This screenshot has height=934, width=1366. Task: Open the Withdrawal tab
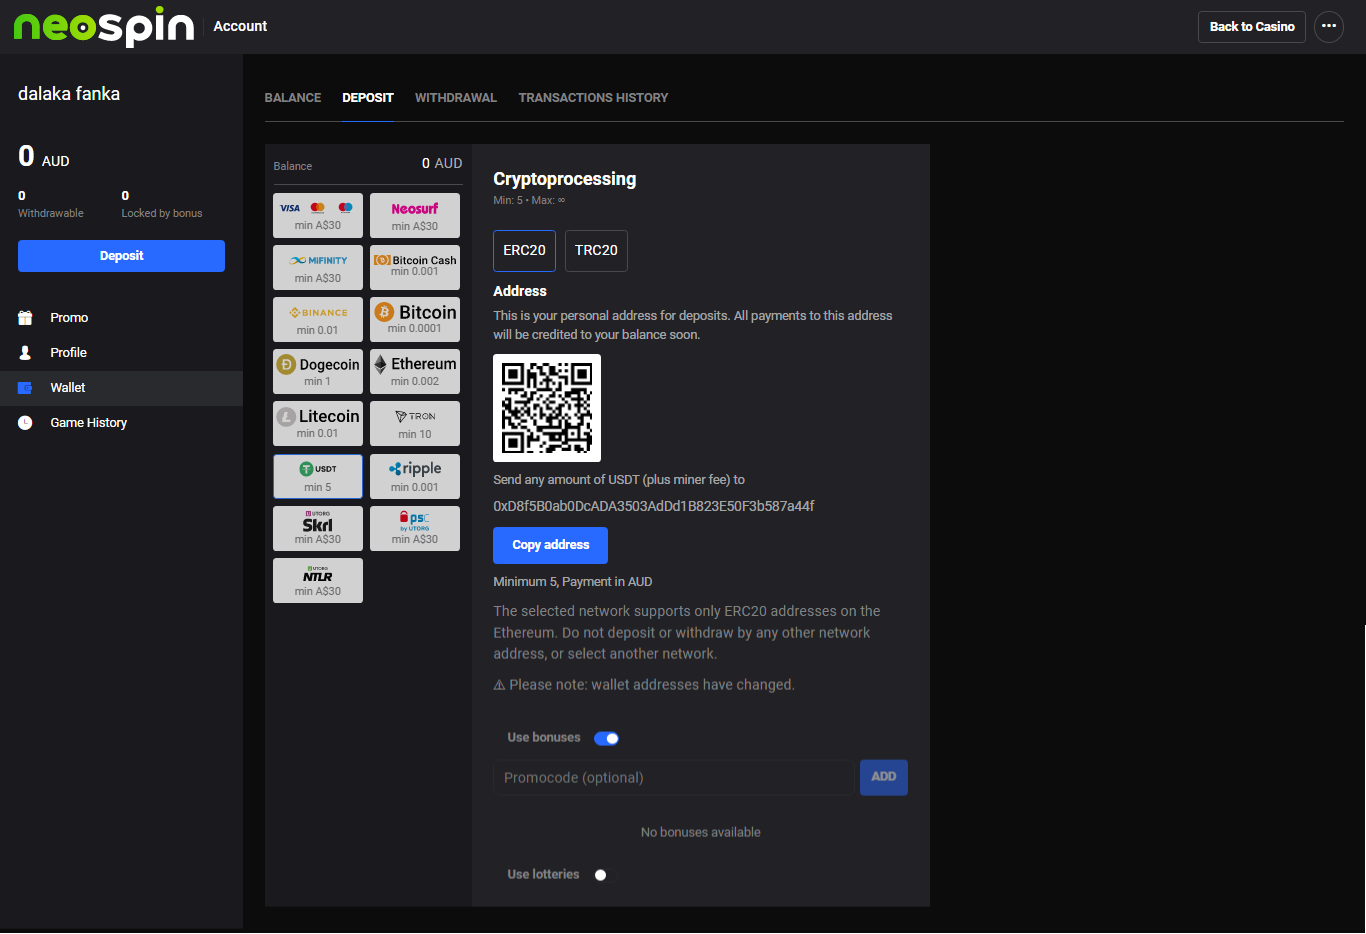[x=456, y=98]
